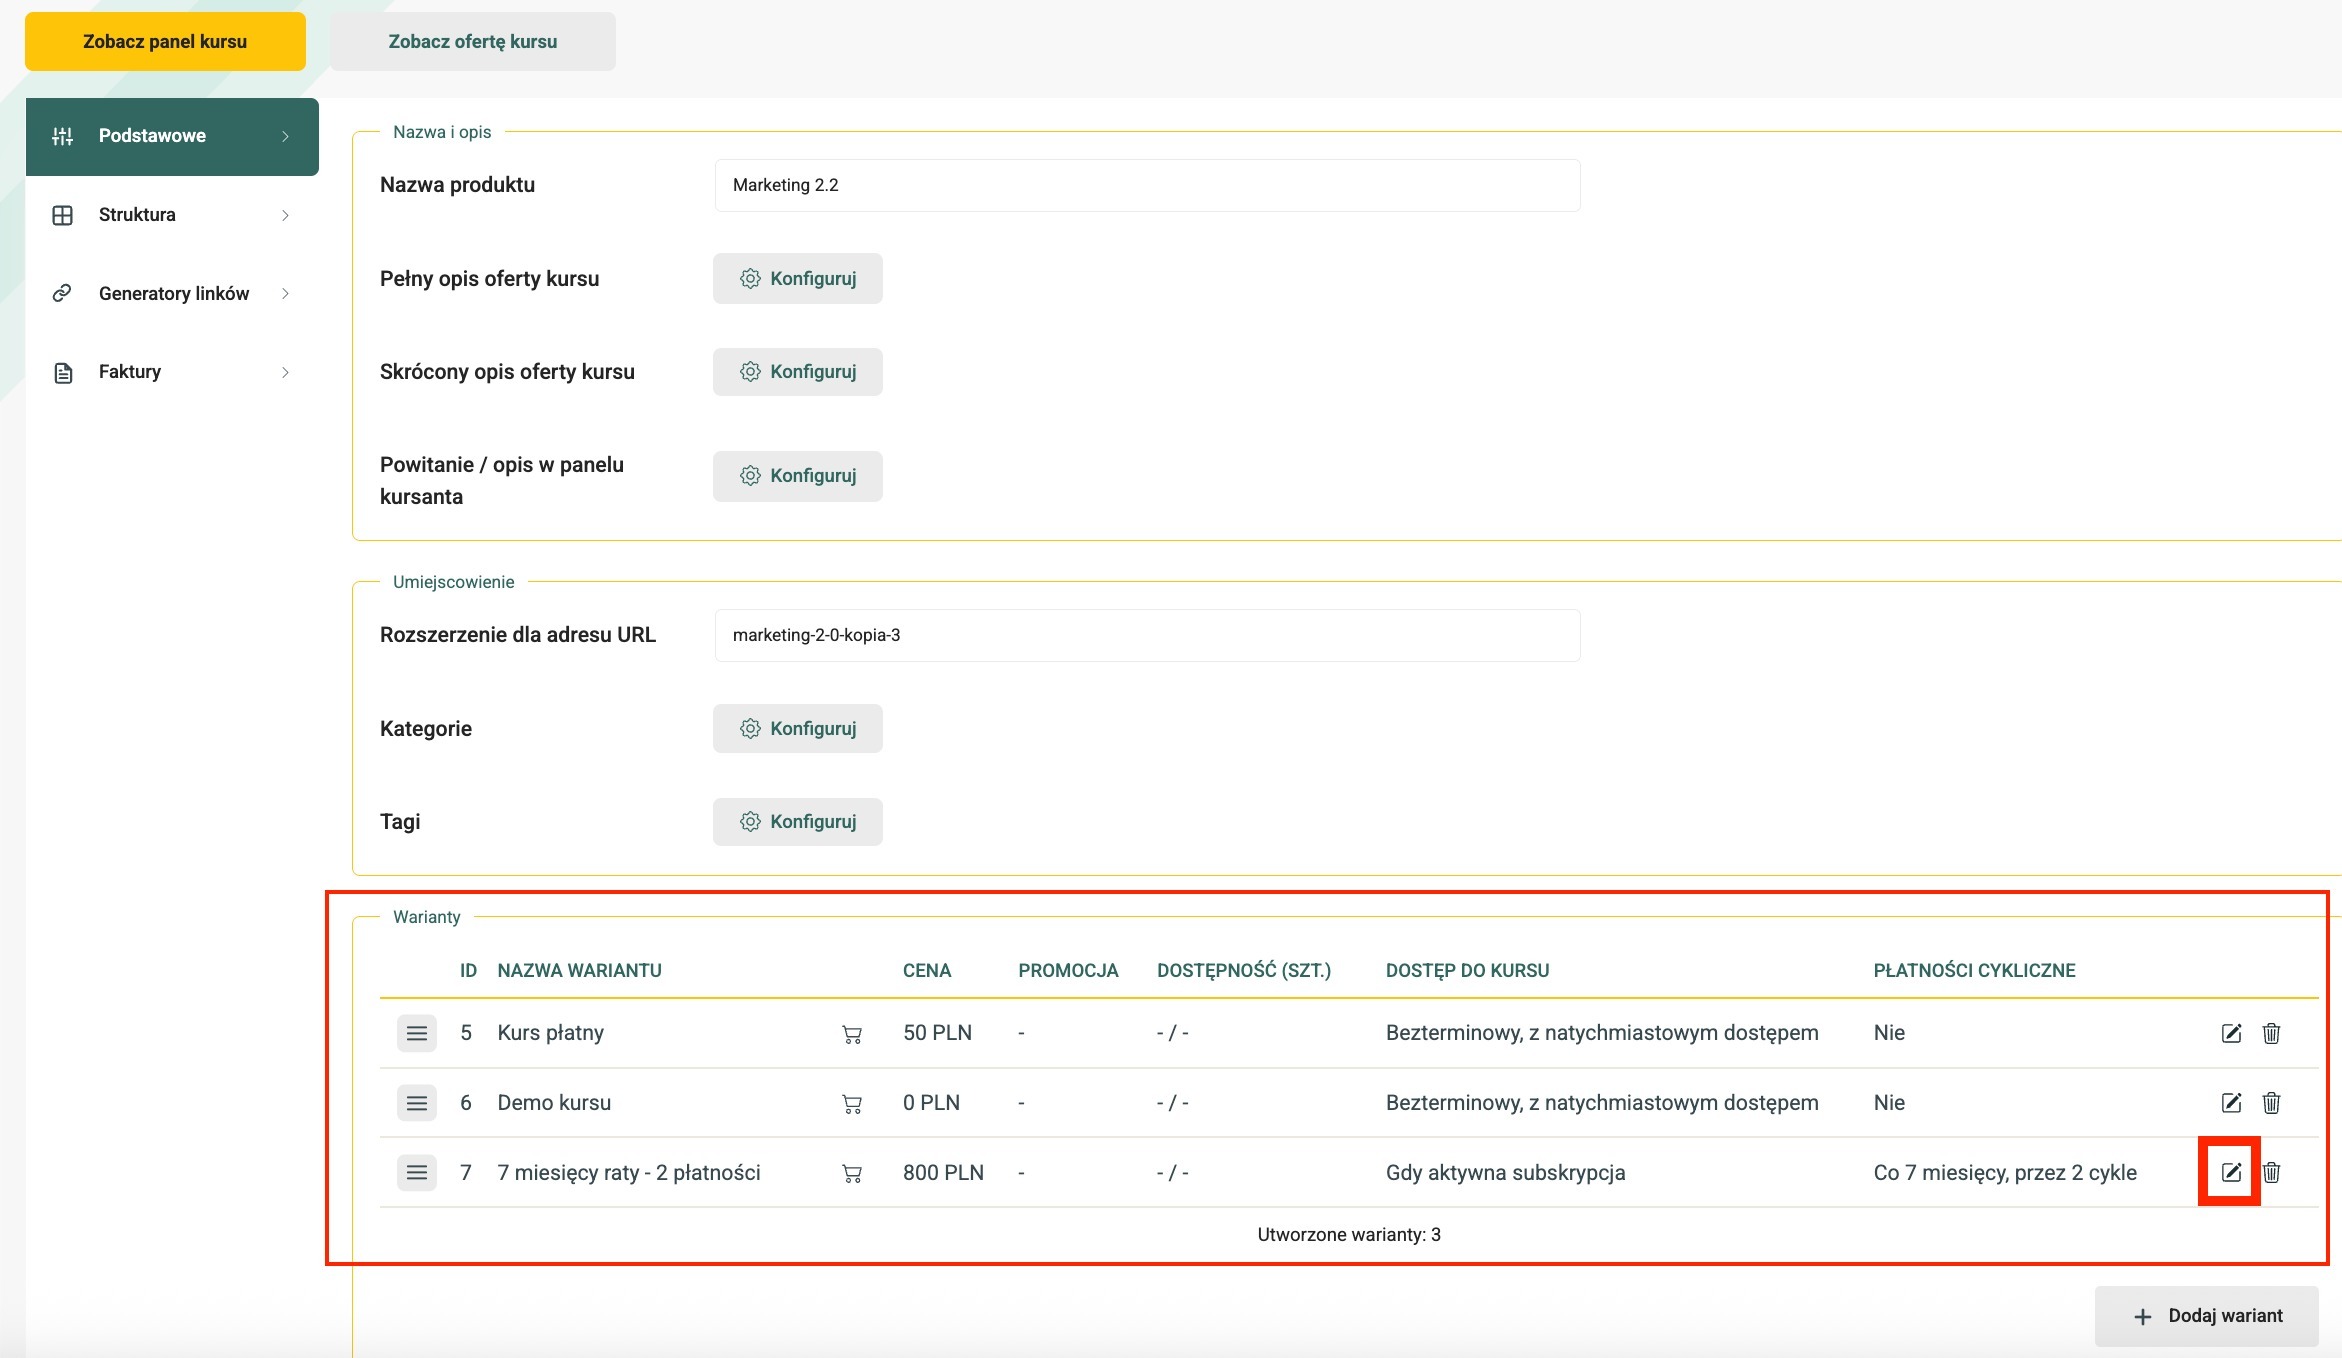Click cart icon for 'Kurs płatny'
2342x1358 pixels.
[x=852, y=1035]
